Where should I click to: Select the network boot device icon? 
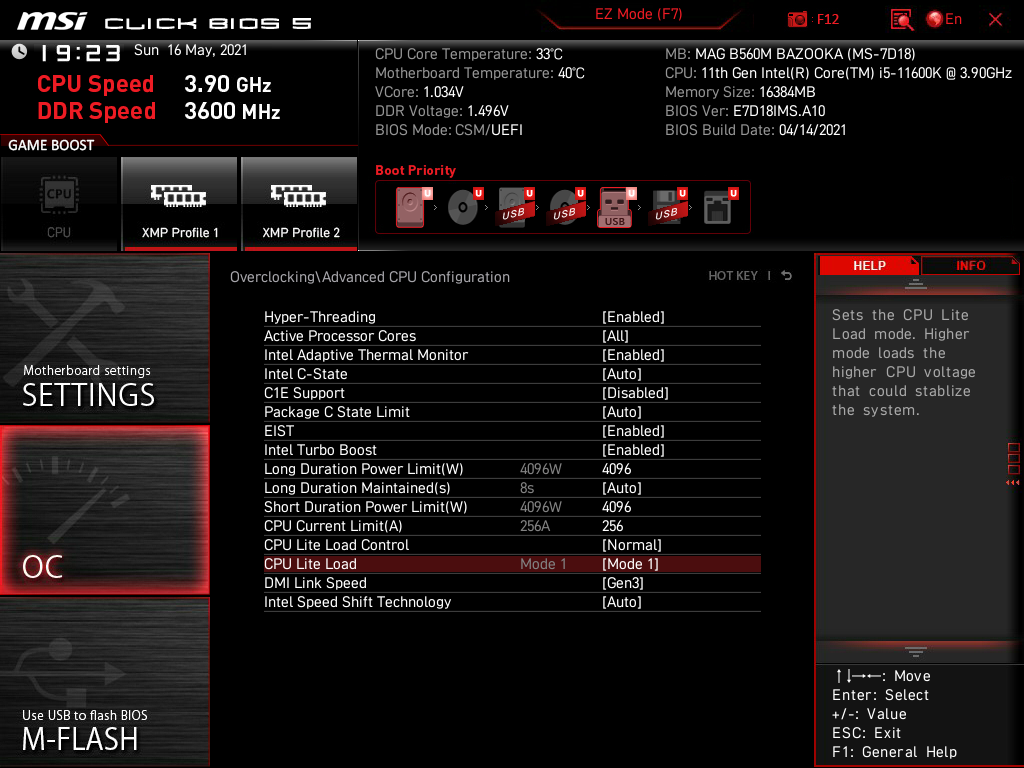[x=720, y=207]
